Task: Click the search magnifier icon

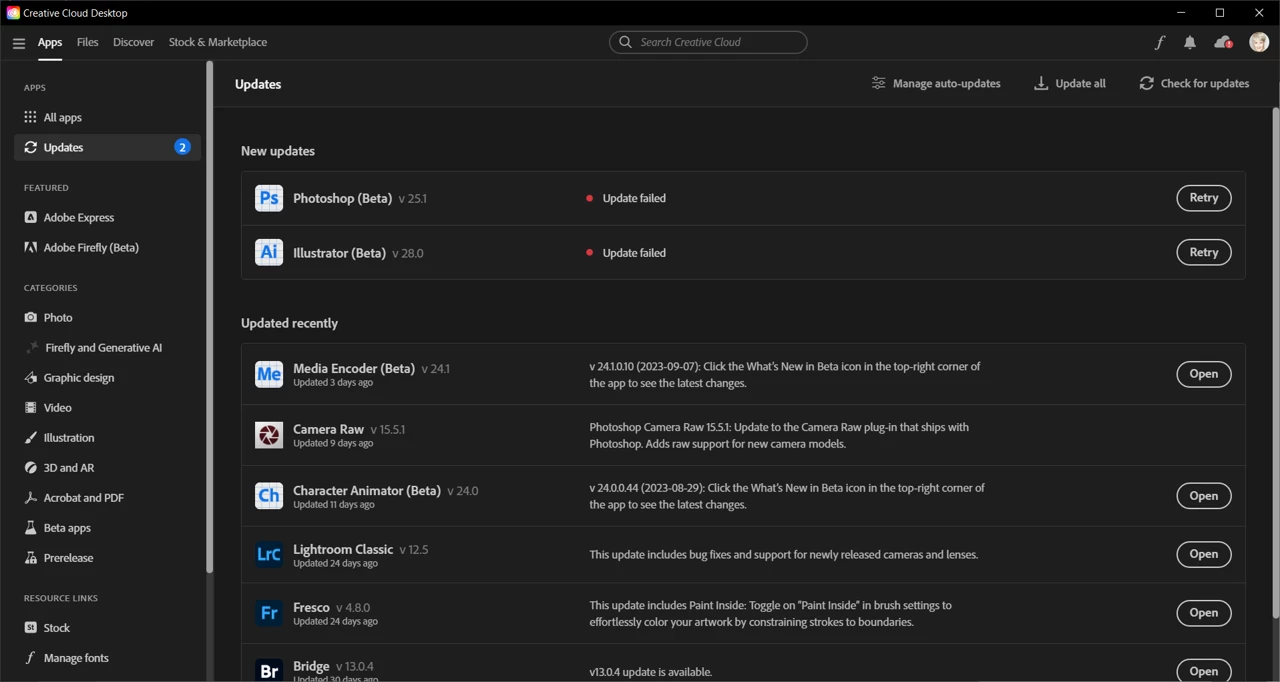Action: 626,42
